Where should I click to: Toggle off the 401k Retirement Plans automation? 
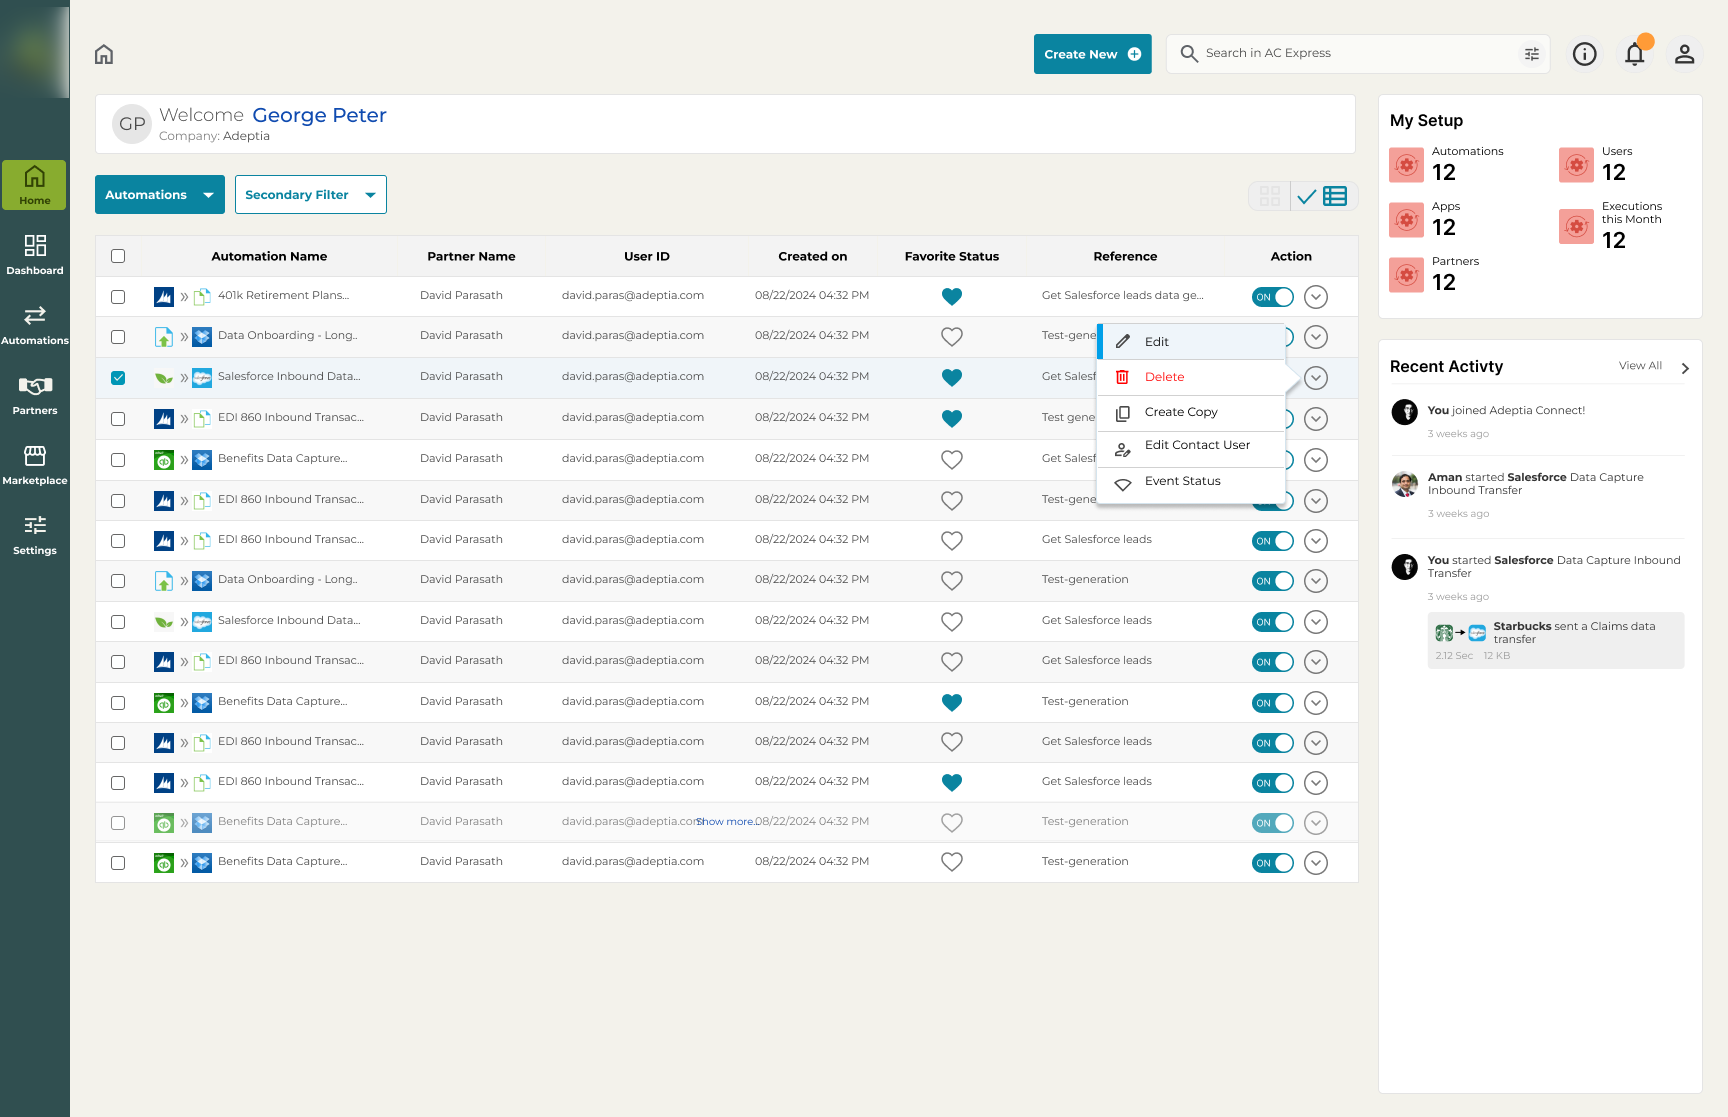[x=1272, y=297]
